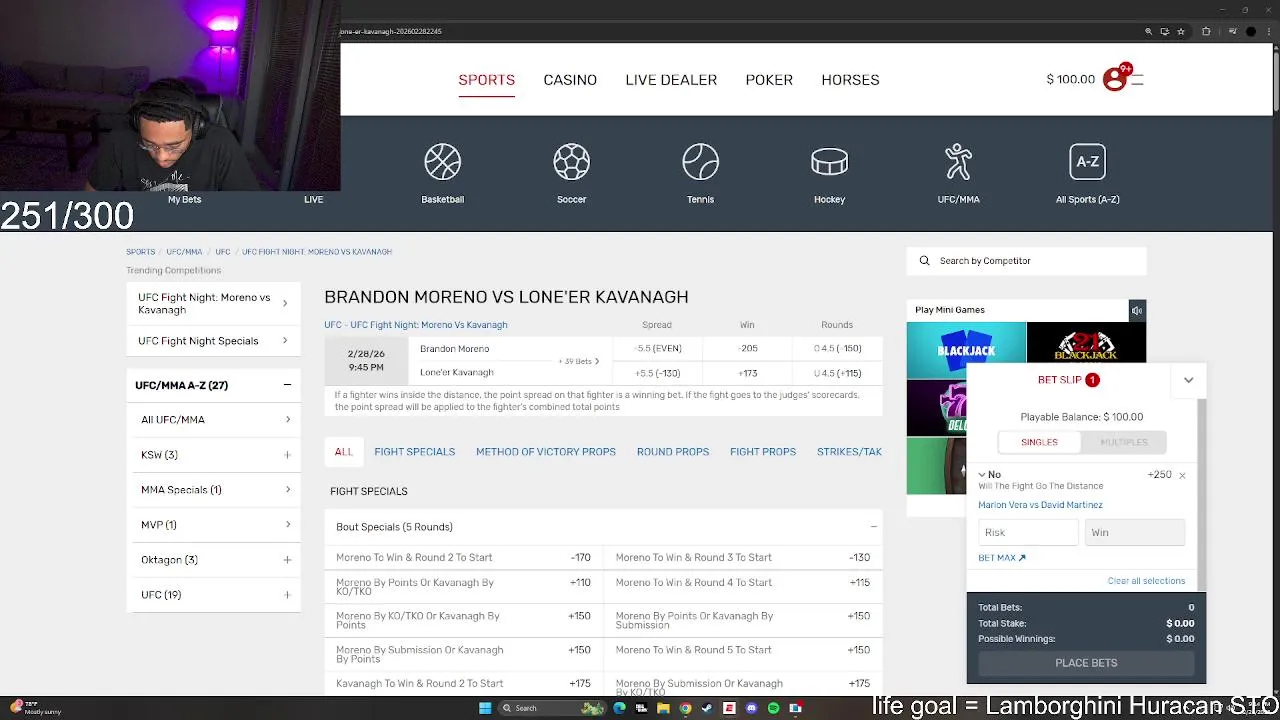The image size is (1280, 720).
Task: Click the UFC/MMA breadcrumb link
Action: coord(184,252)
